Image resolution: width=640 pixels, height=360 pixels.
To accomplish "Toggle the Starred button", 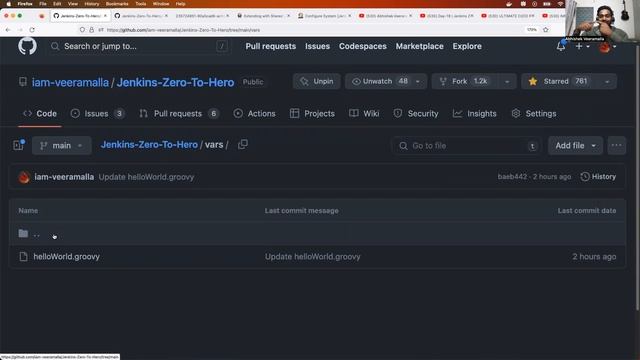I will (559, 81).
